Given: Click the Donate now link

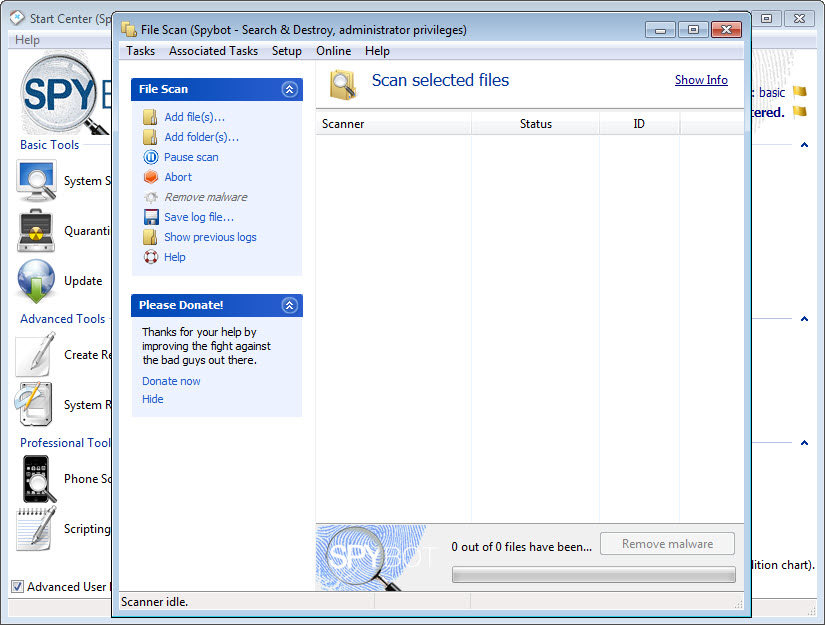Looking at the screenshot, I should coord(171,381).
